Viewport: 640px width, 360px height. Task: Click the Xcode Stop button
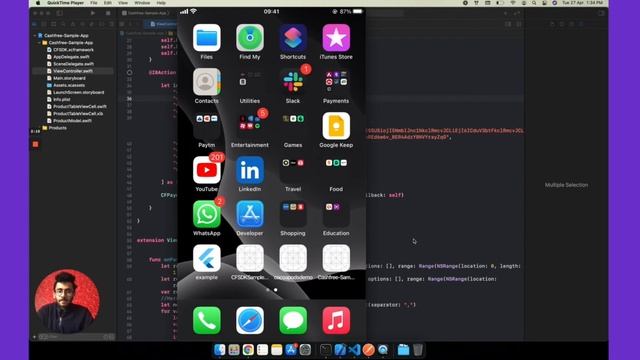108,13
